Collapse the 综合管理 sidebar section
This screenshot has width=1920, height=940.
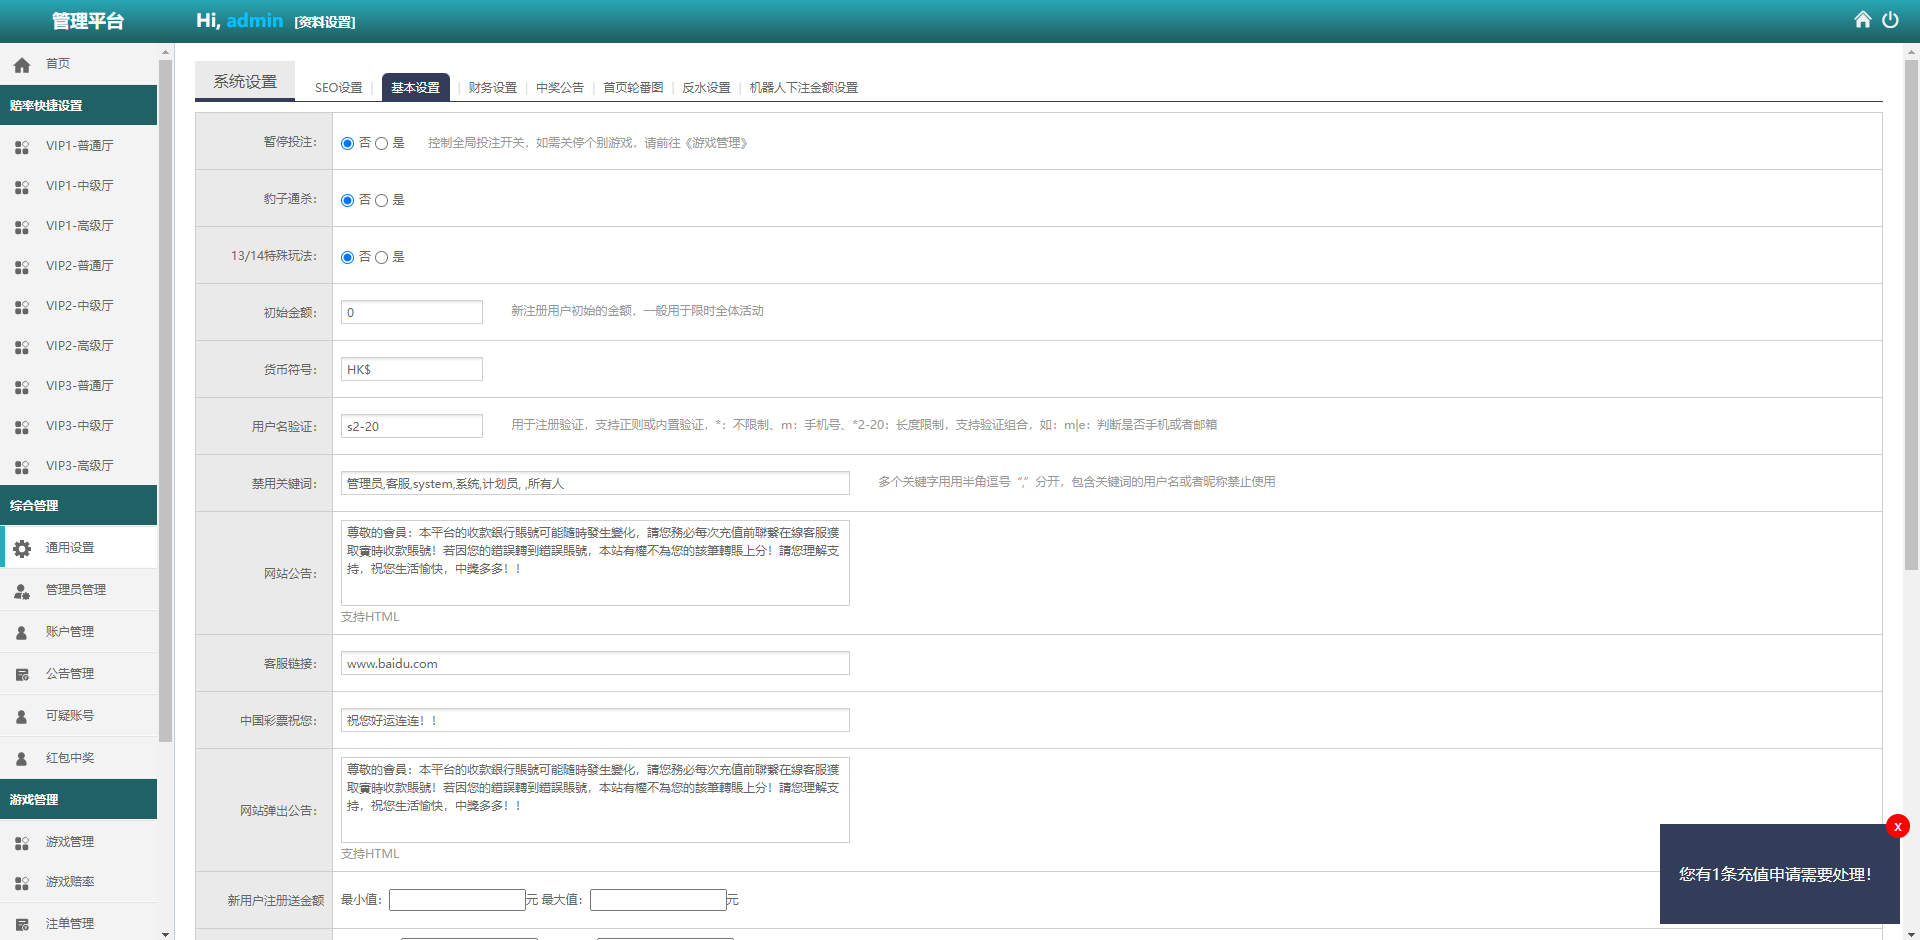pos(78,505)
